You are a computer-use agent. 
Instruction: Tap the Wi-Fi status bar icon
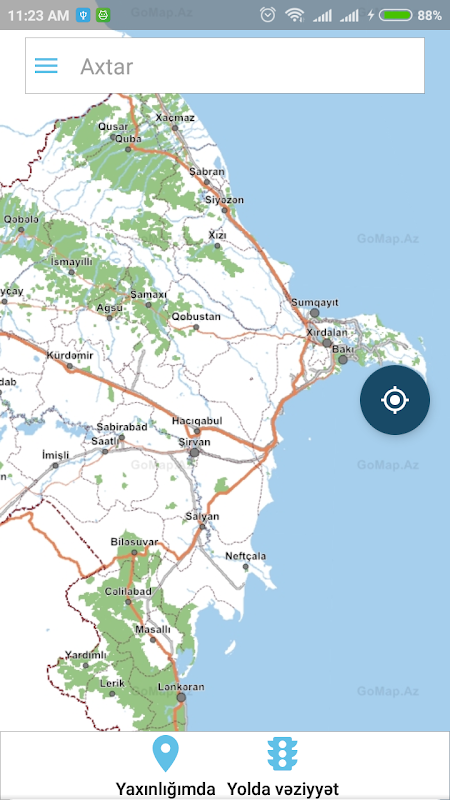pyautogui.click(x=294, y=15)
